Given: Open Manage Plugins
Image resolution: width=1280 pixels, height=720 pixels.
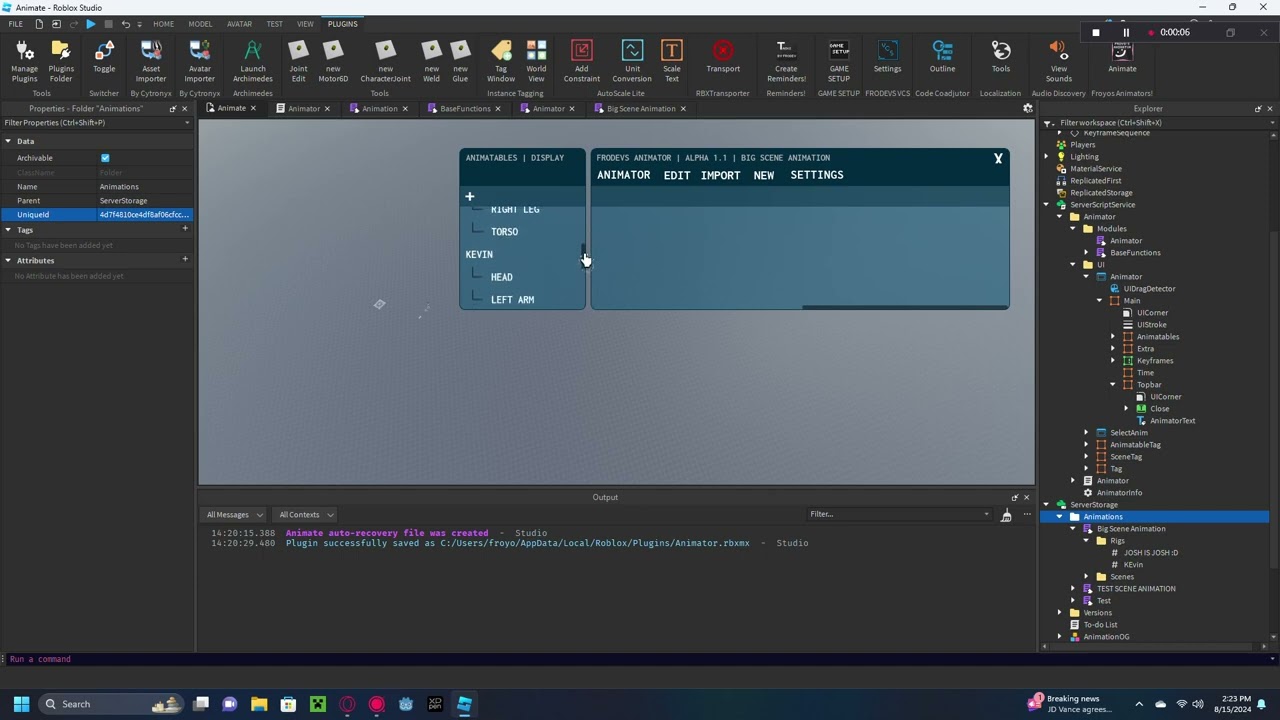Looking at the screenshot, I should [24, 62].
